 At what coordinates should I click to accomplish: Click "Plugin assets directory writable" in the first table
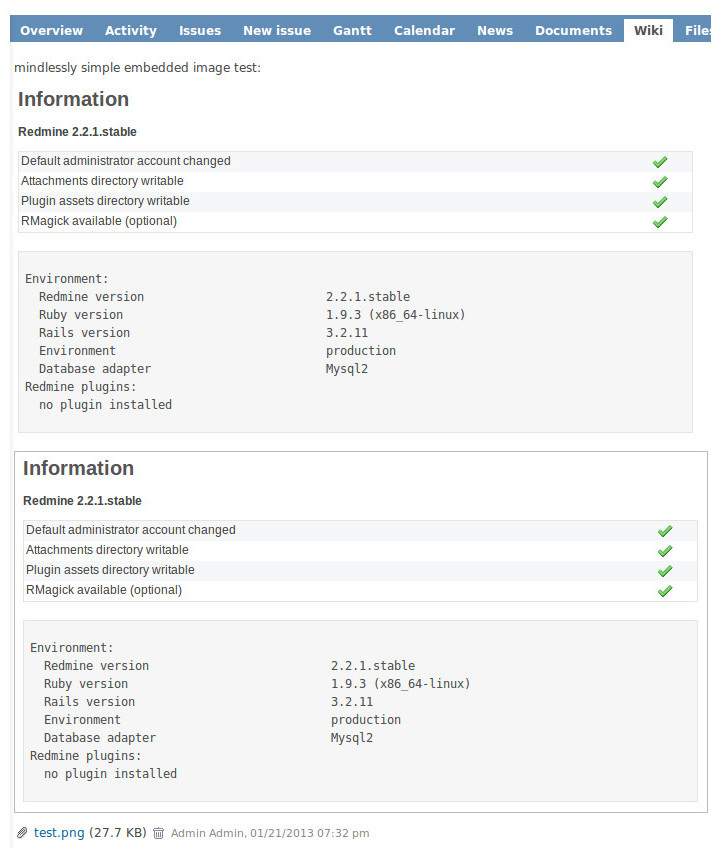105,201
